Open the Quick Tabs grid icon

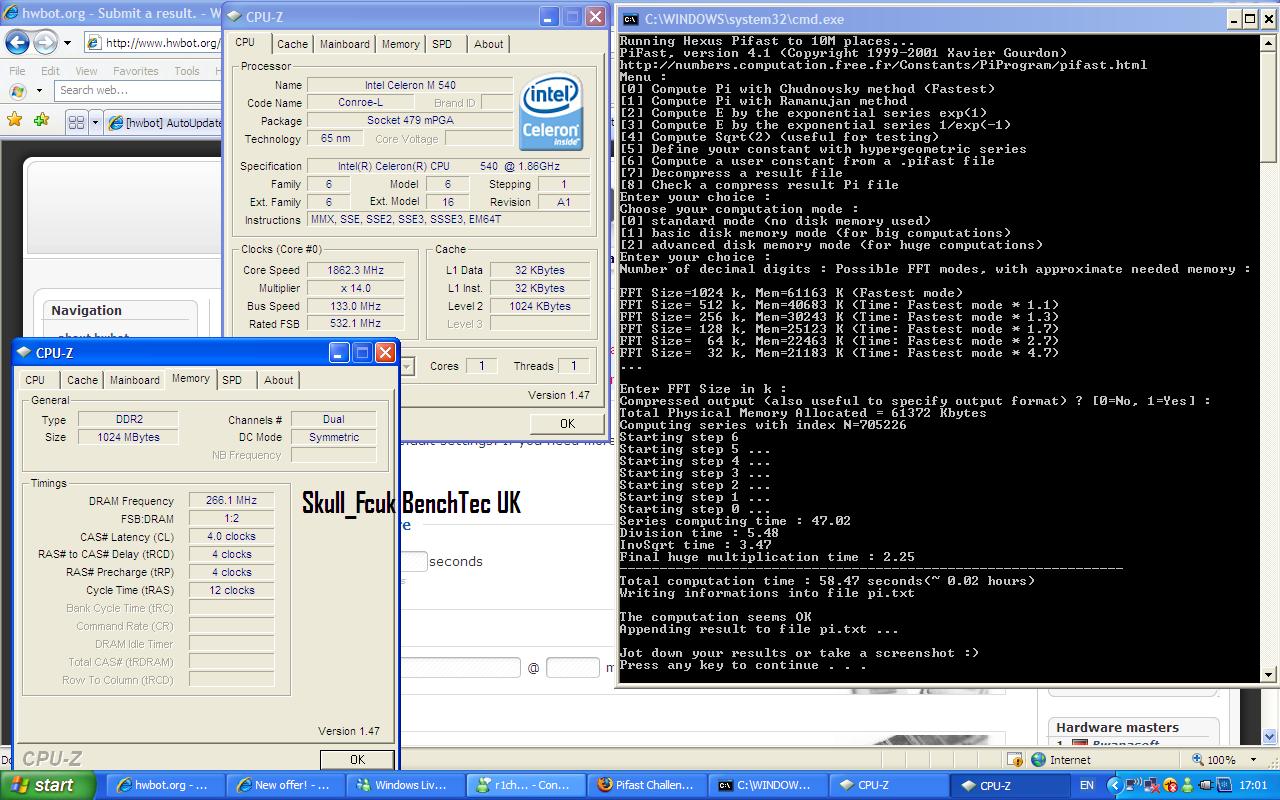[x=76, y=122]
